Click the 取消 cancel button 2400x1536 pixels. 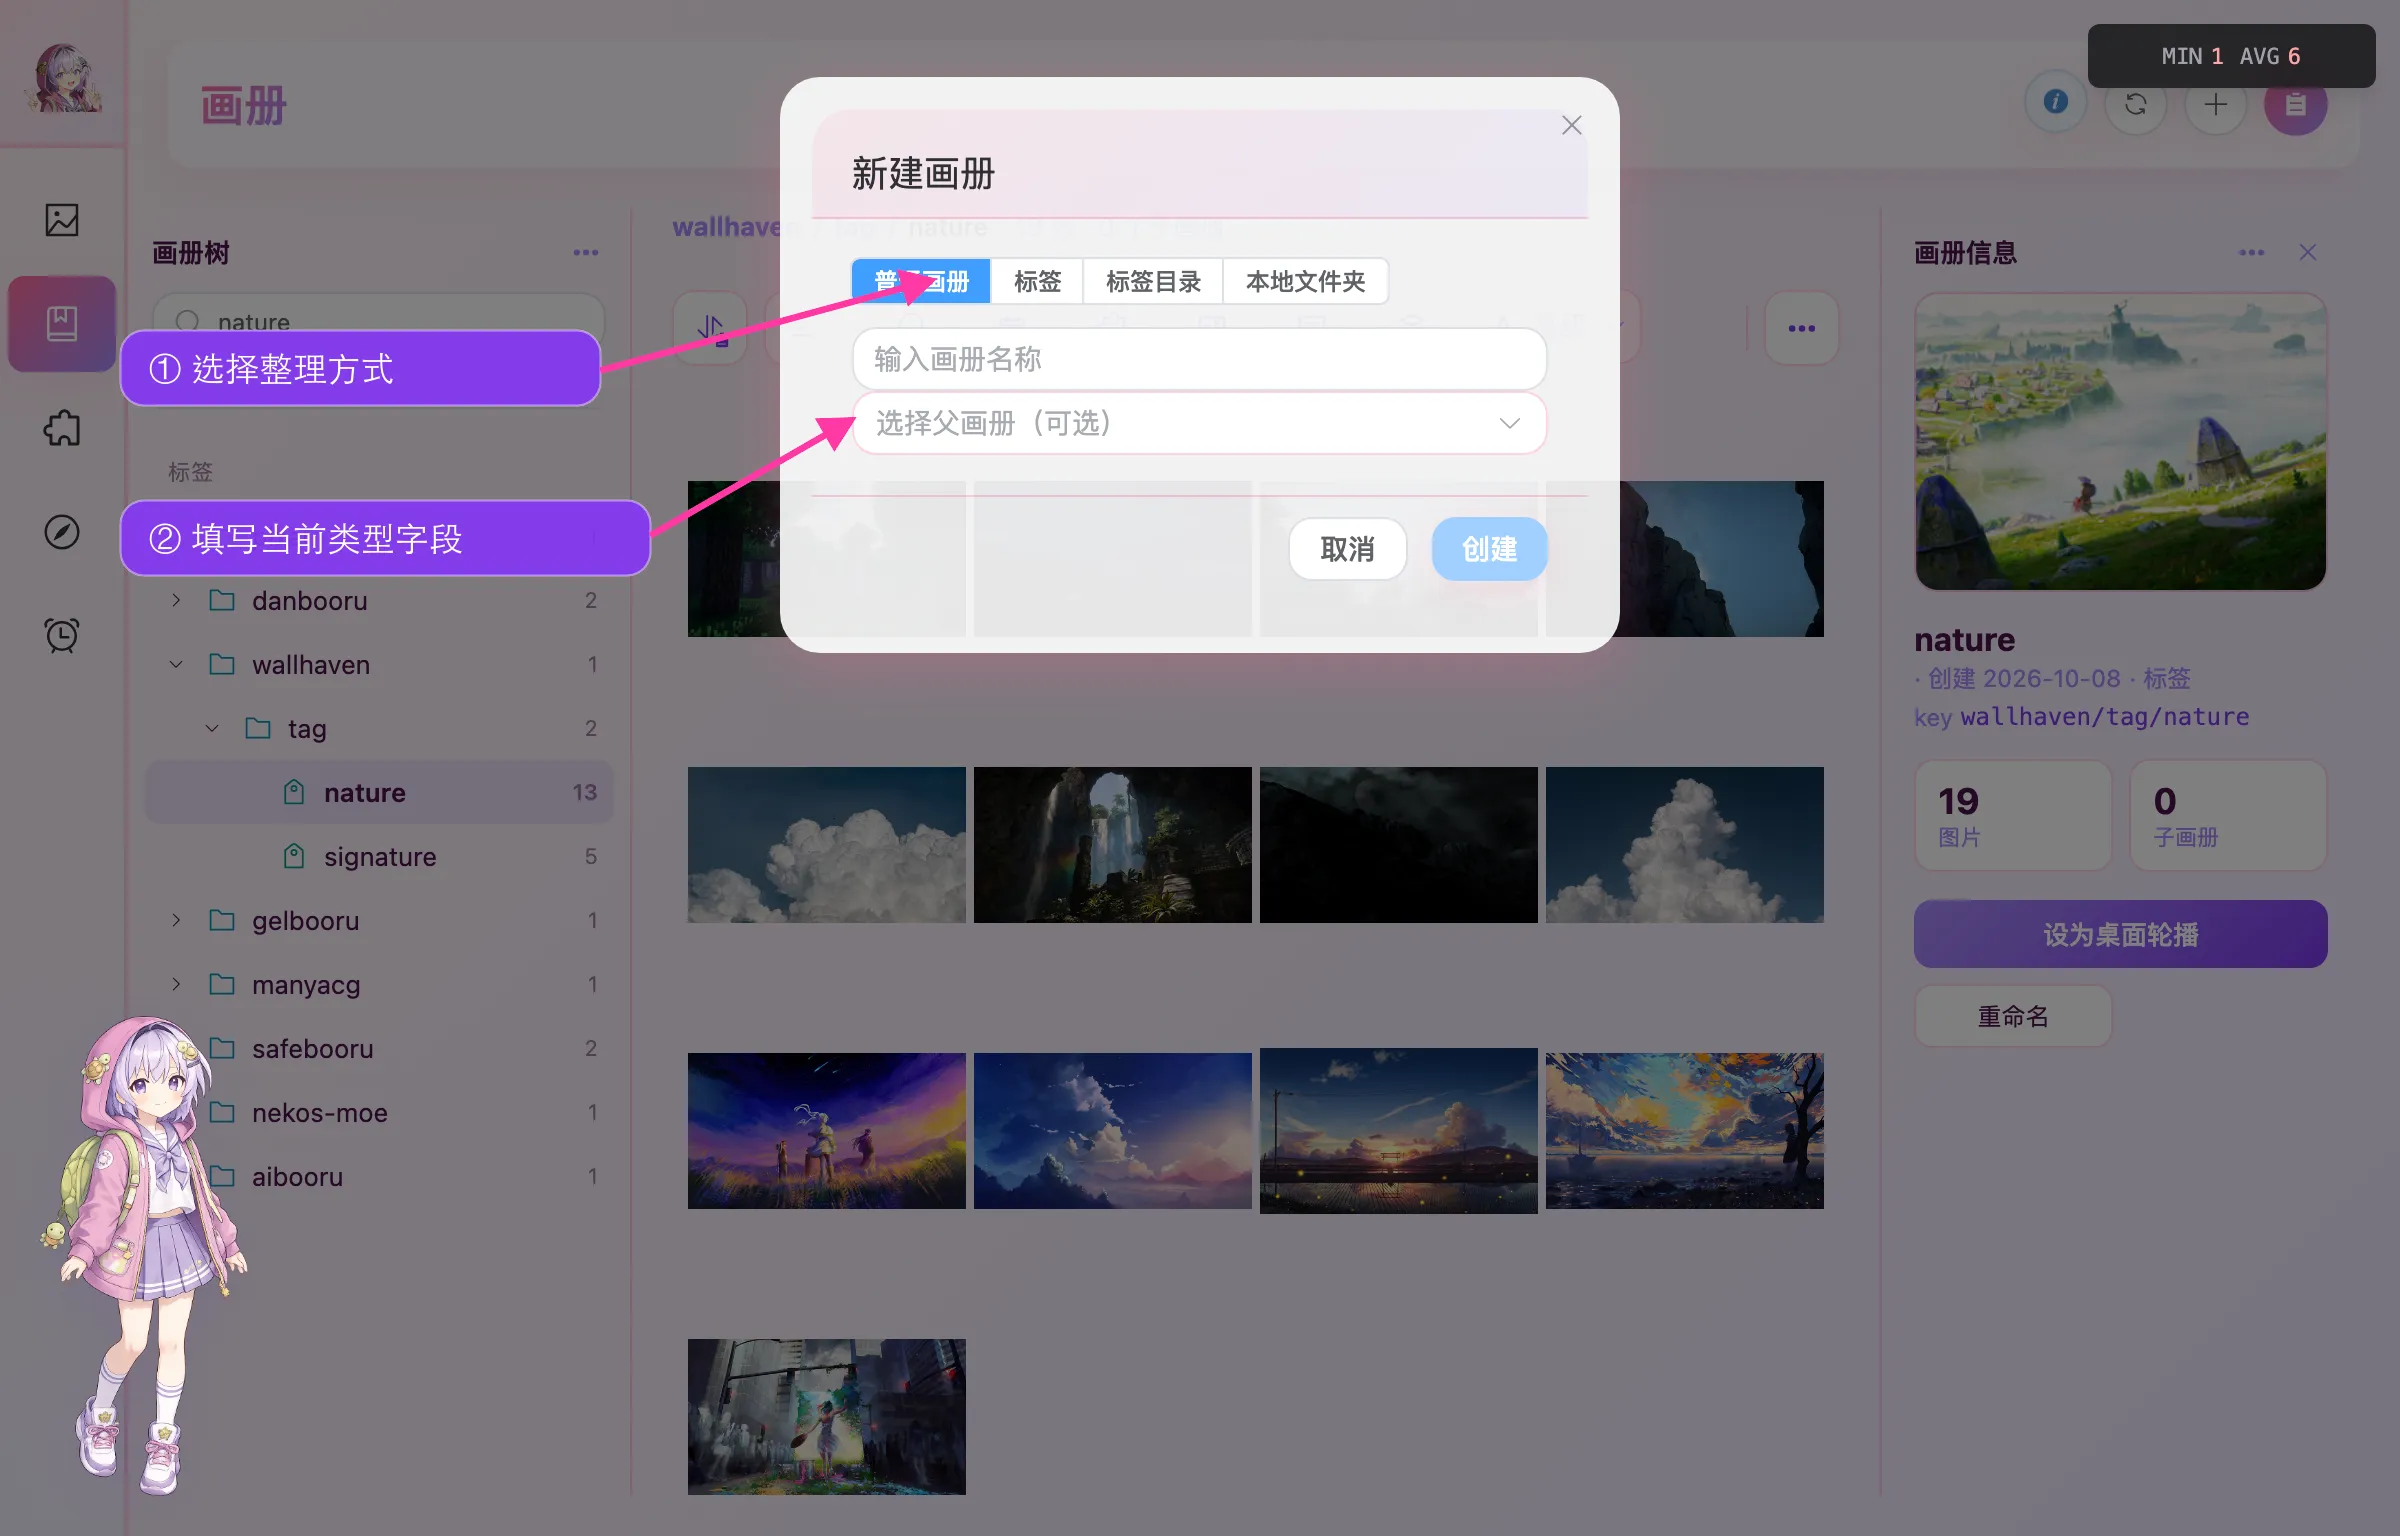(x=1347, y=549)
